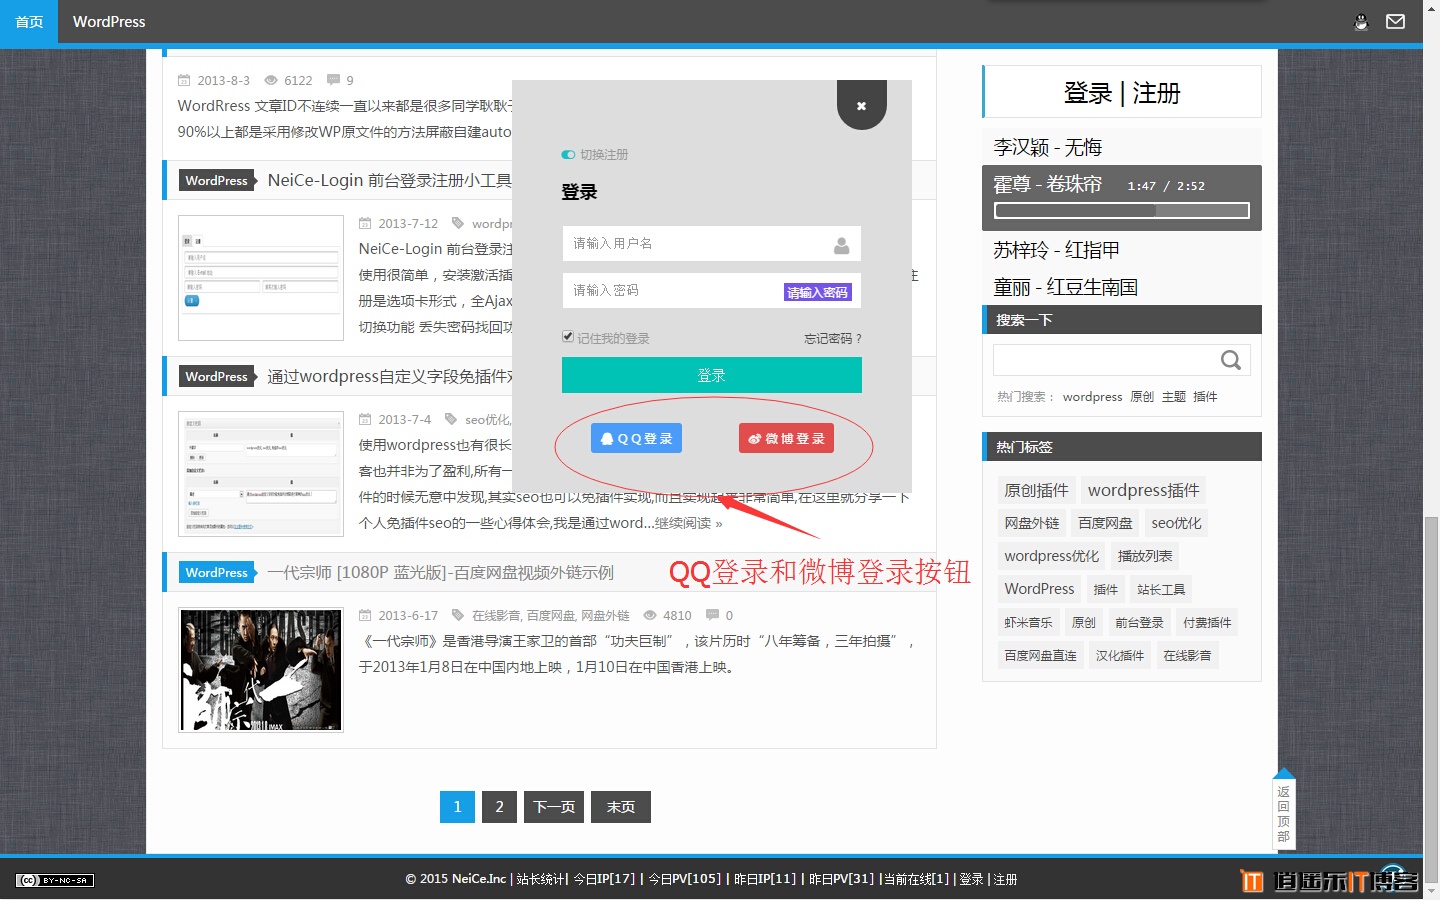The image size is (1440, 900).
Task: Play the song 苏梓玲 - 红指甲
Action: click(1056, 250)
